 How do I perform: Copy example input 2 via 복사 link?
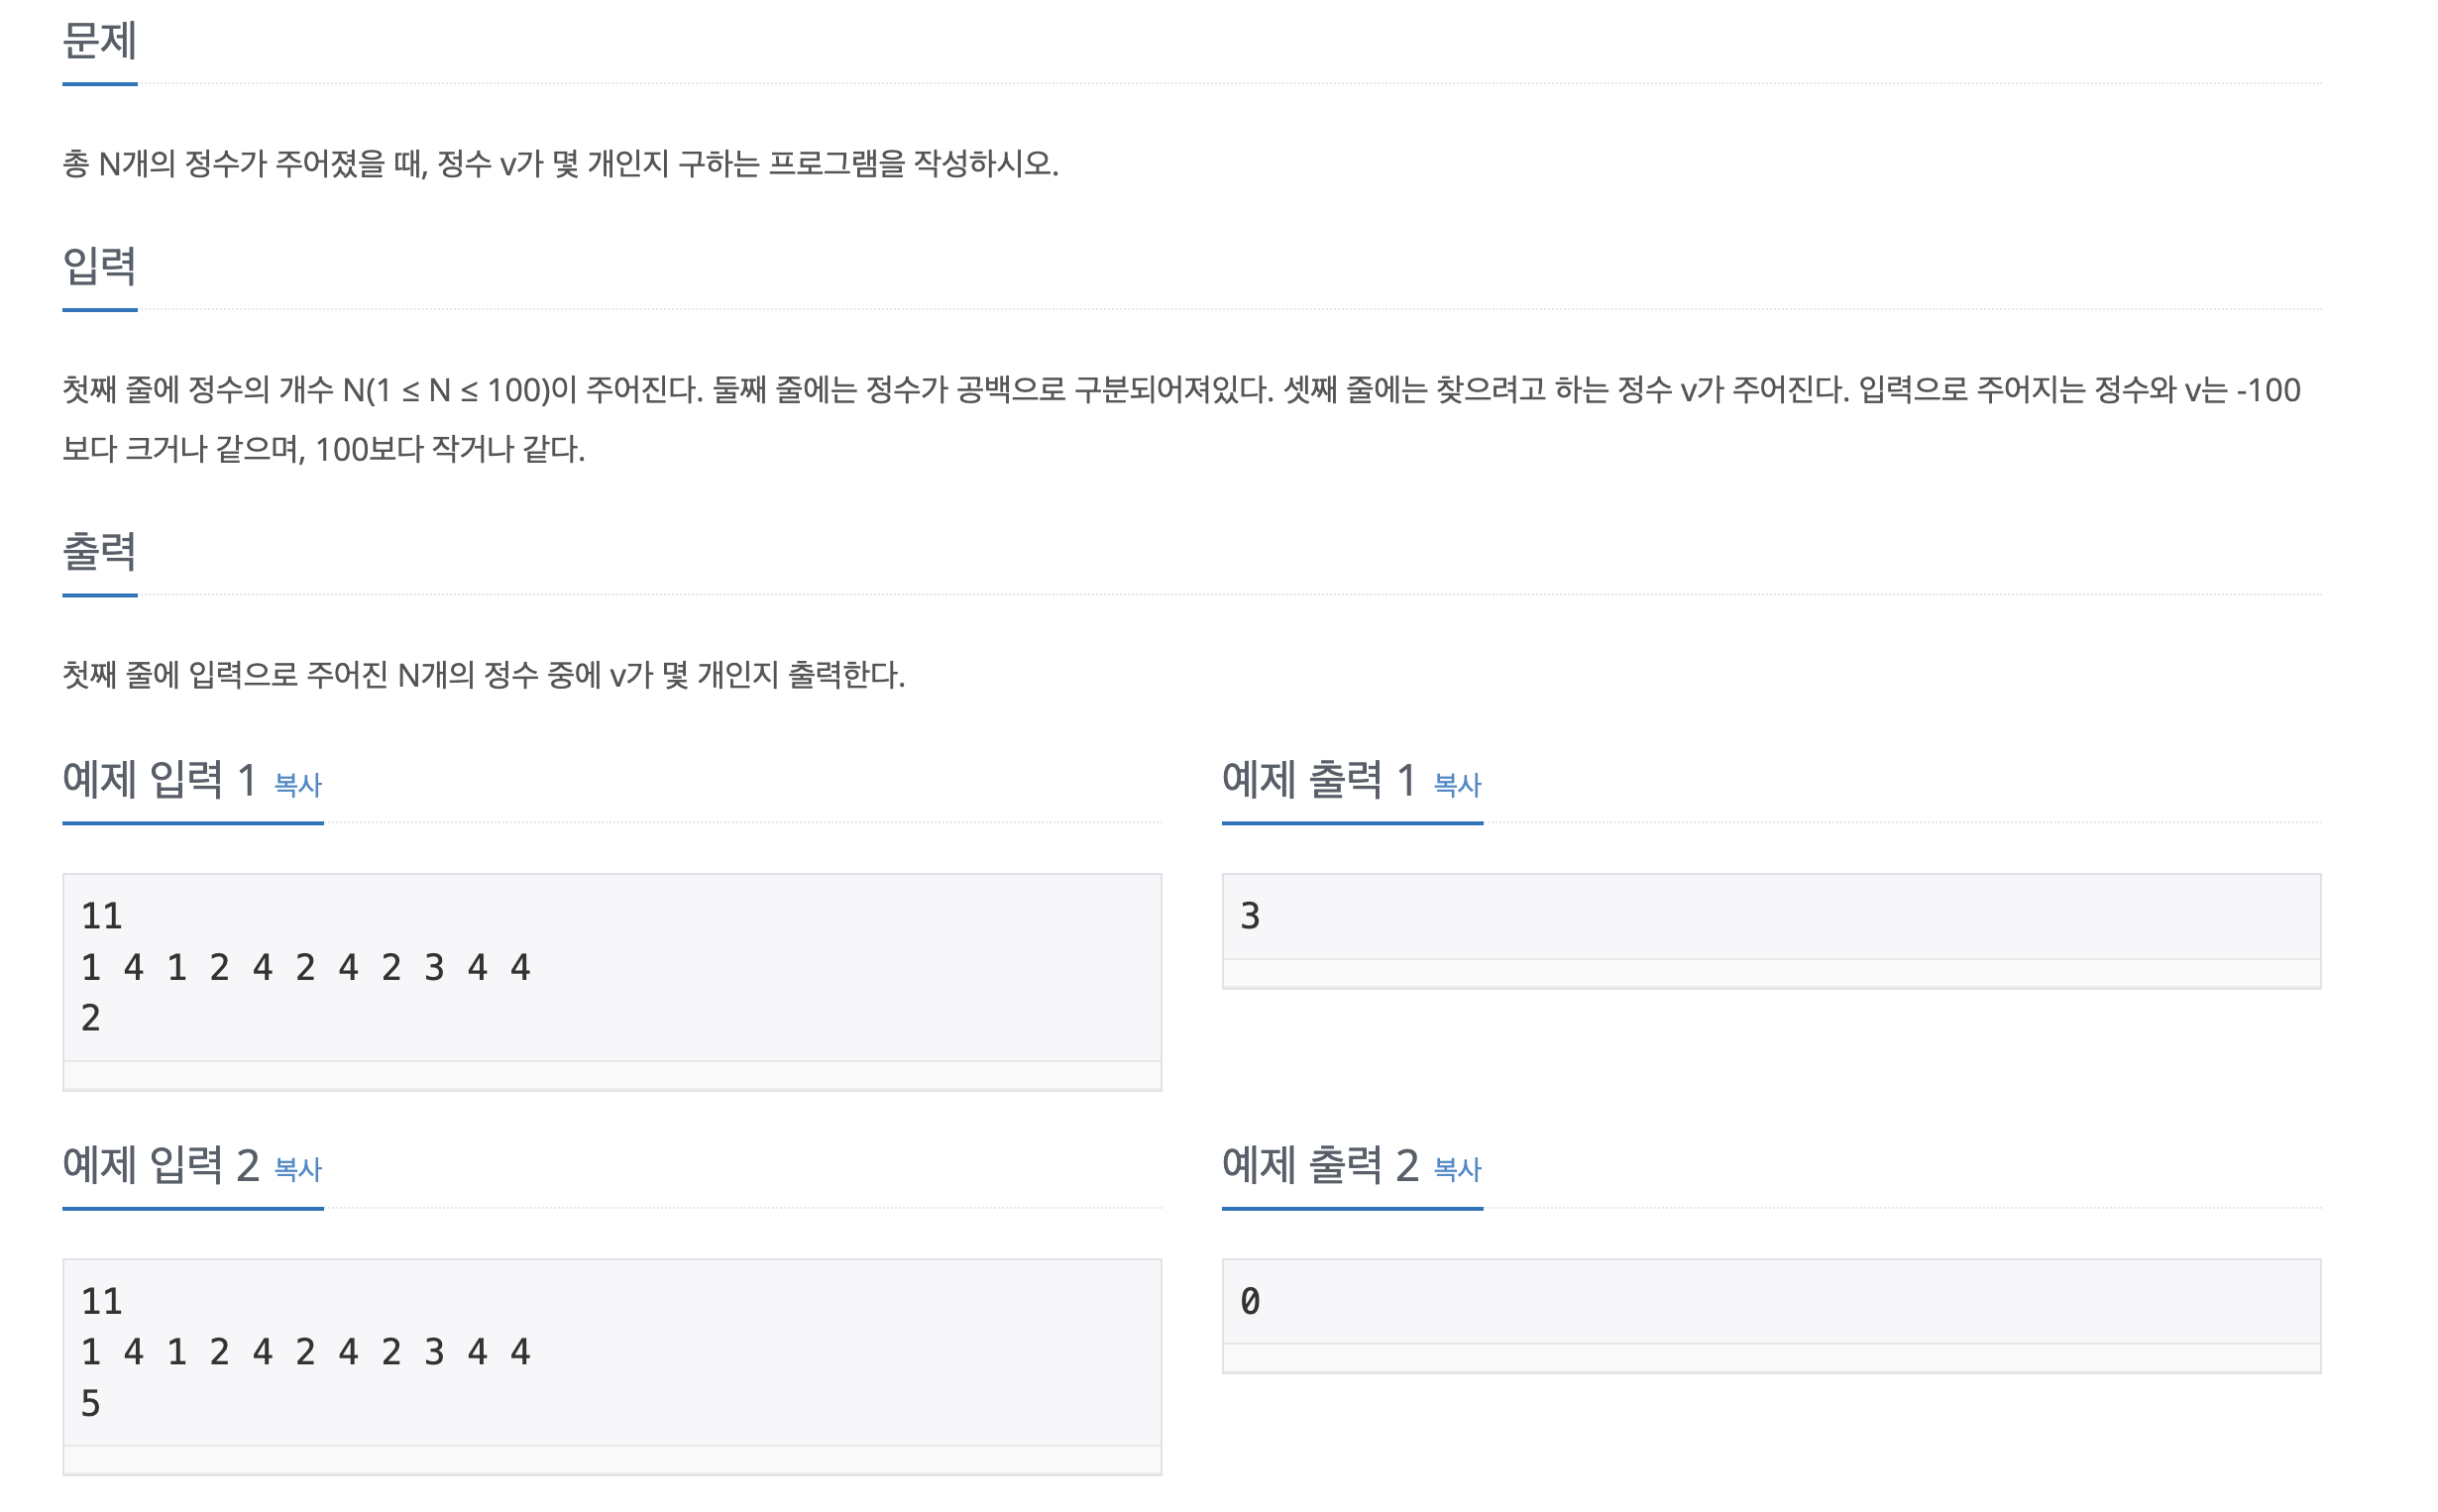coord(298,1169)
